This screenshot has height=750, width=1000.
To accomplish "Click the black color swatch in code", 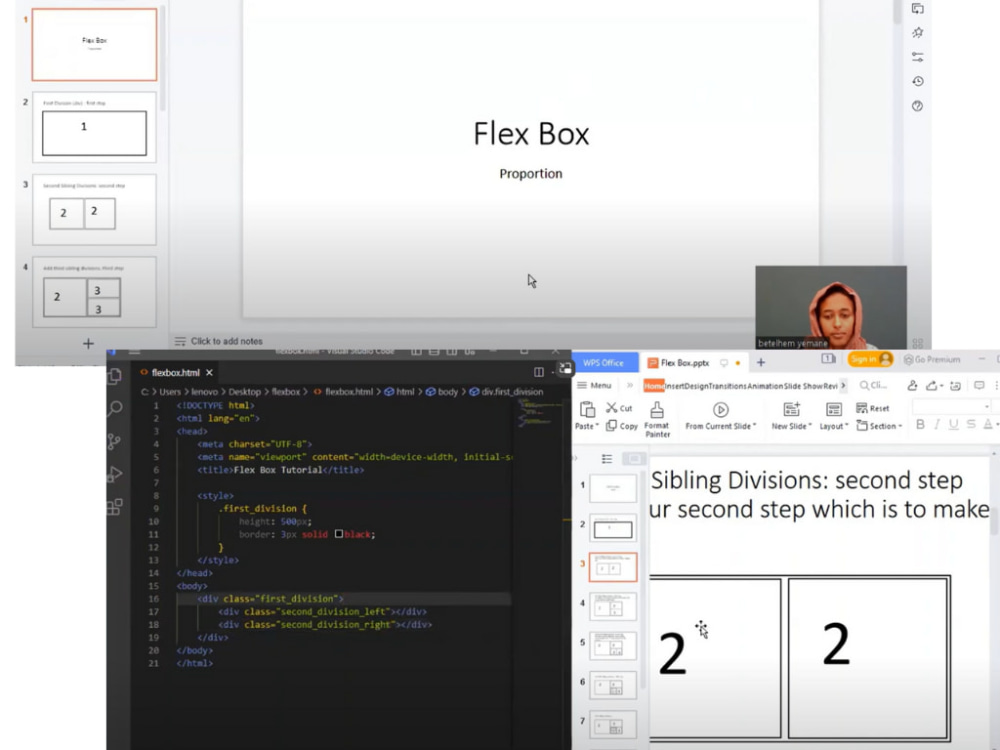I will click(339, 534).
